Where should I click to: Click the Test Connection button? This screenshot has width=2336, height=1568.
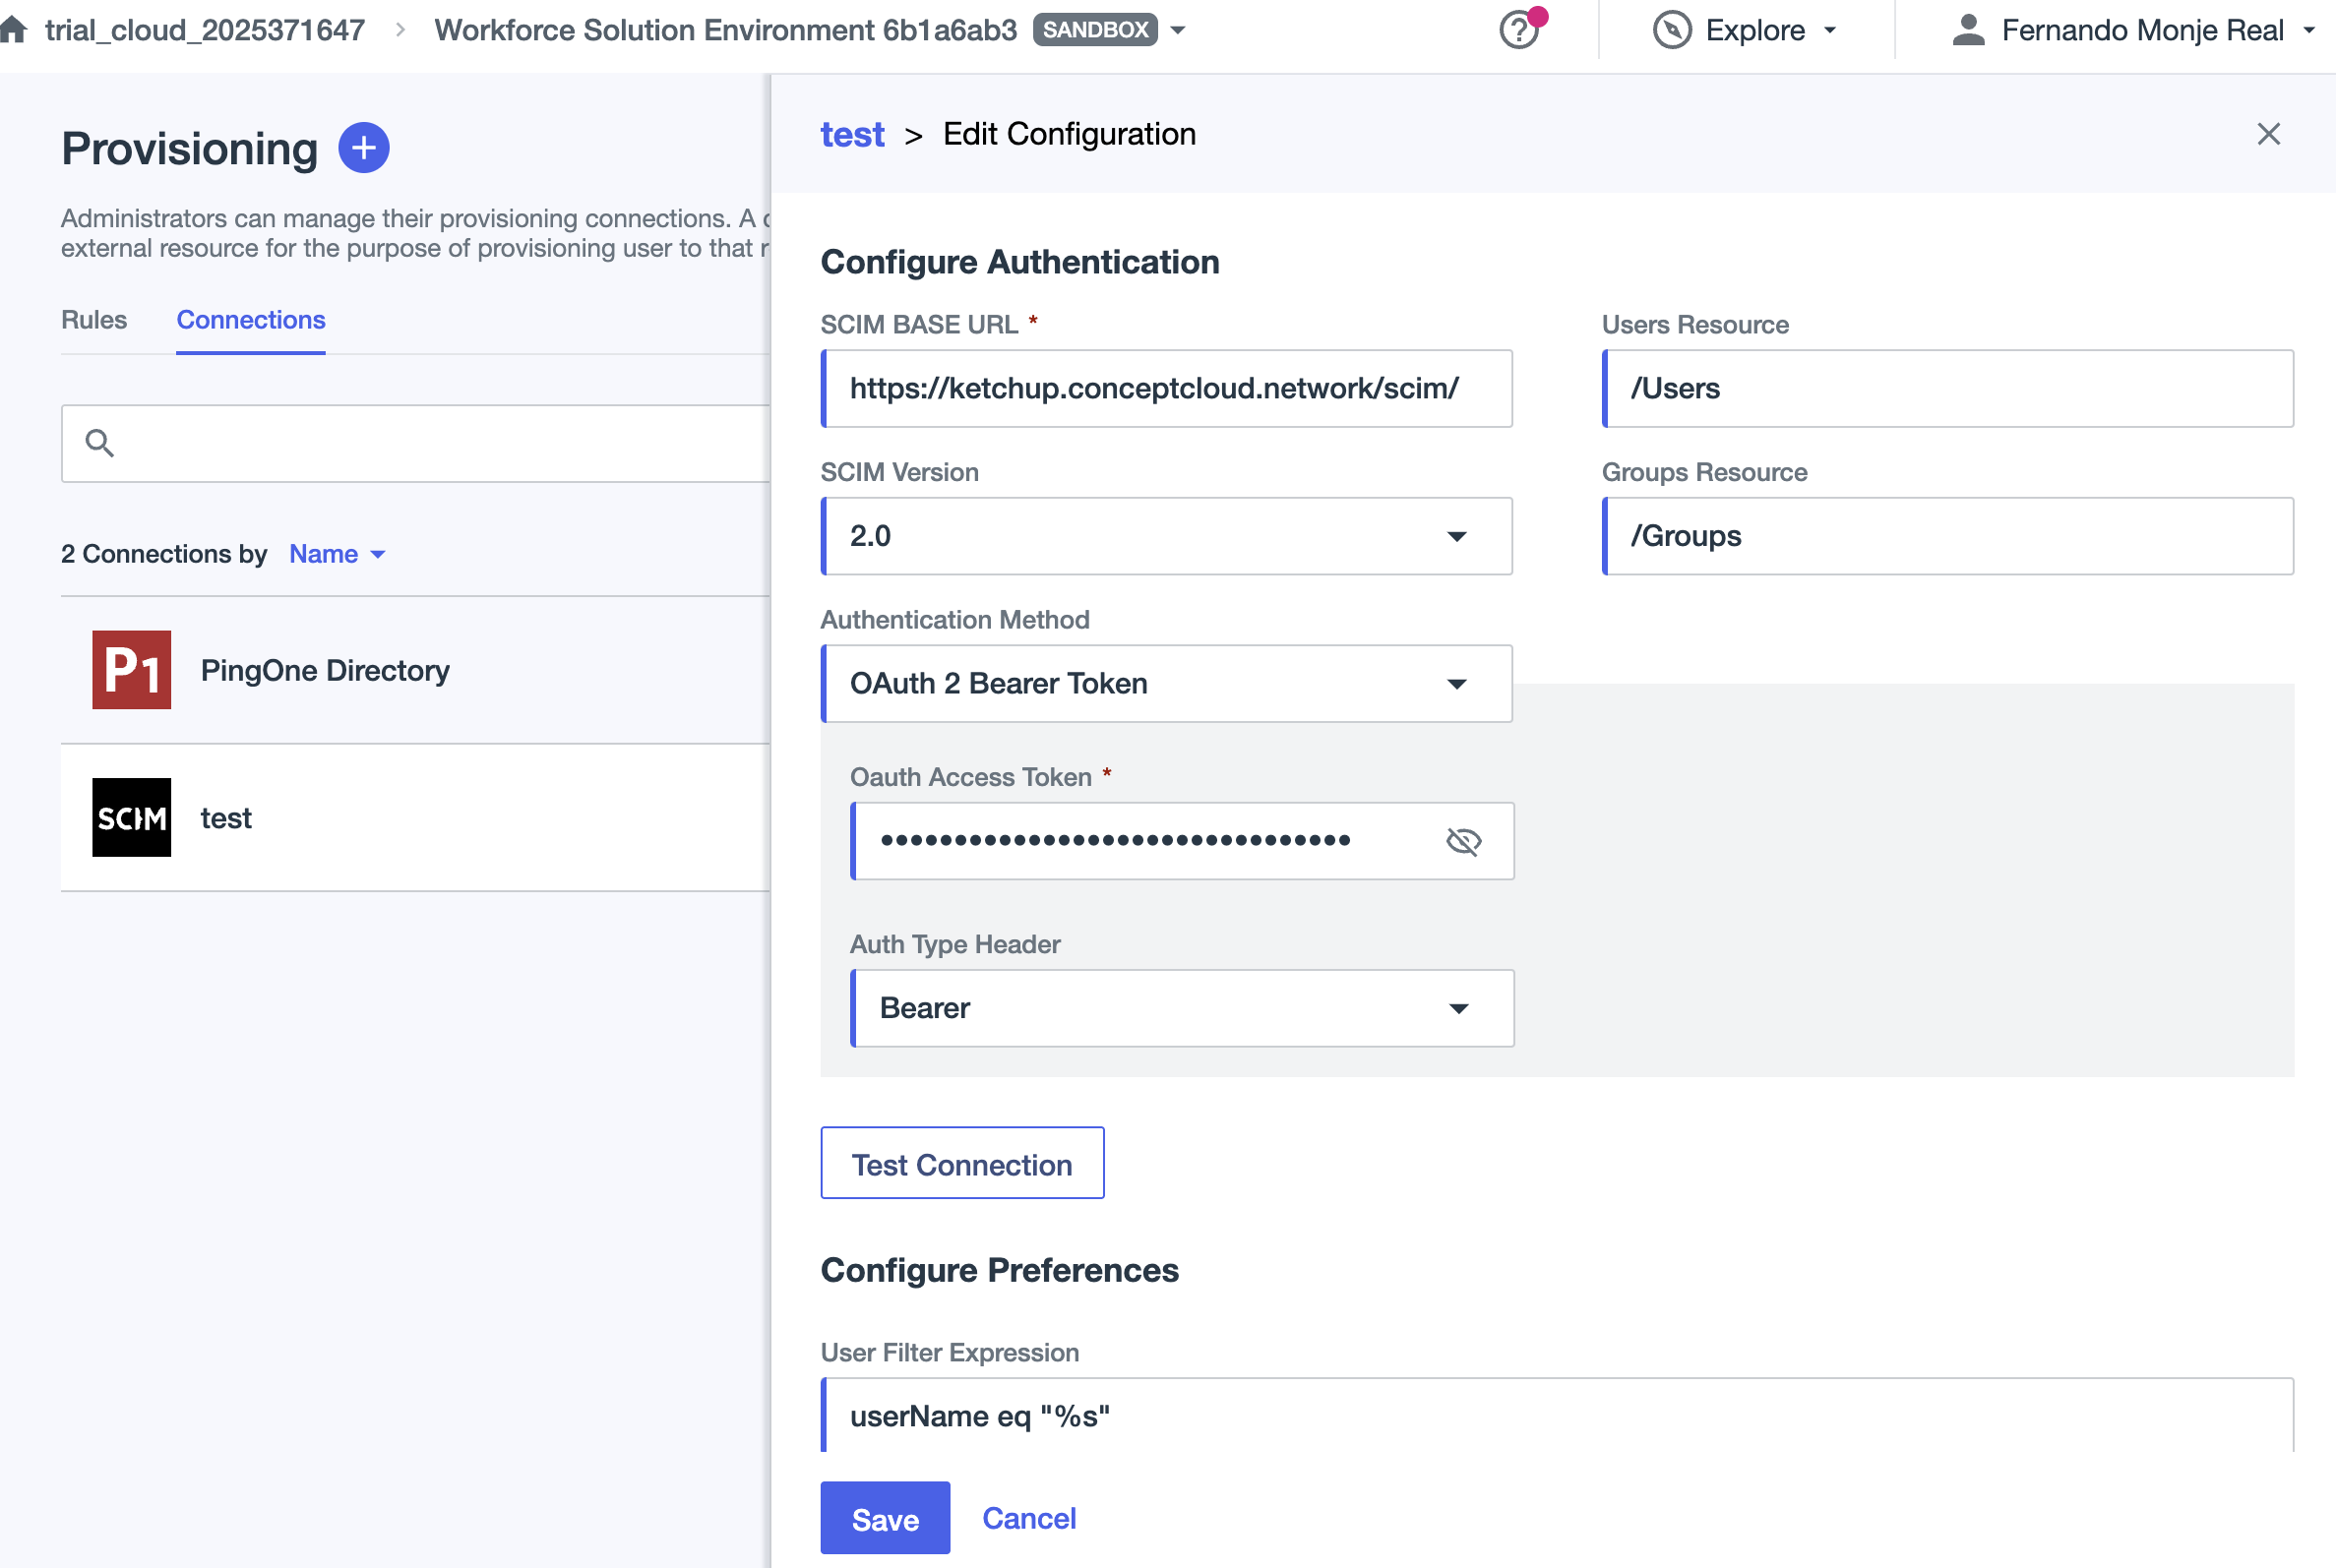[961, 1164]
